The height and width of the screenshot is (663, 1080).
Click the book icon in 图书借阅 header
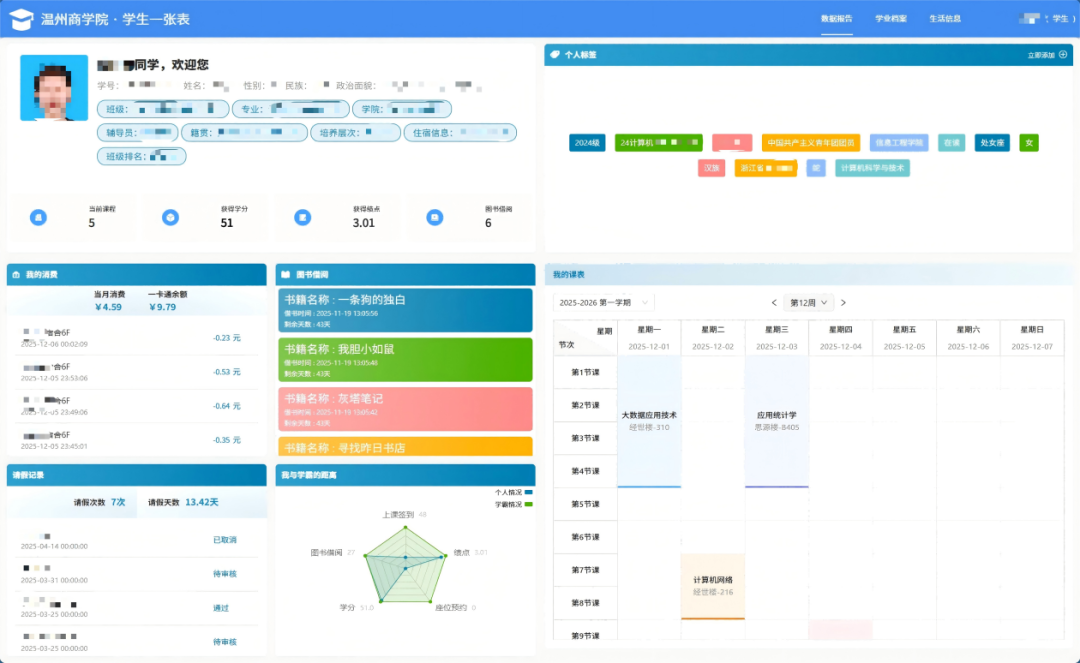285,274
